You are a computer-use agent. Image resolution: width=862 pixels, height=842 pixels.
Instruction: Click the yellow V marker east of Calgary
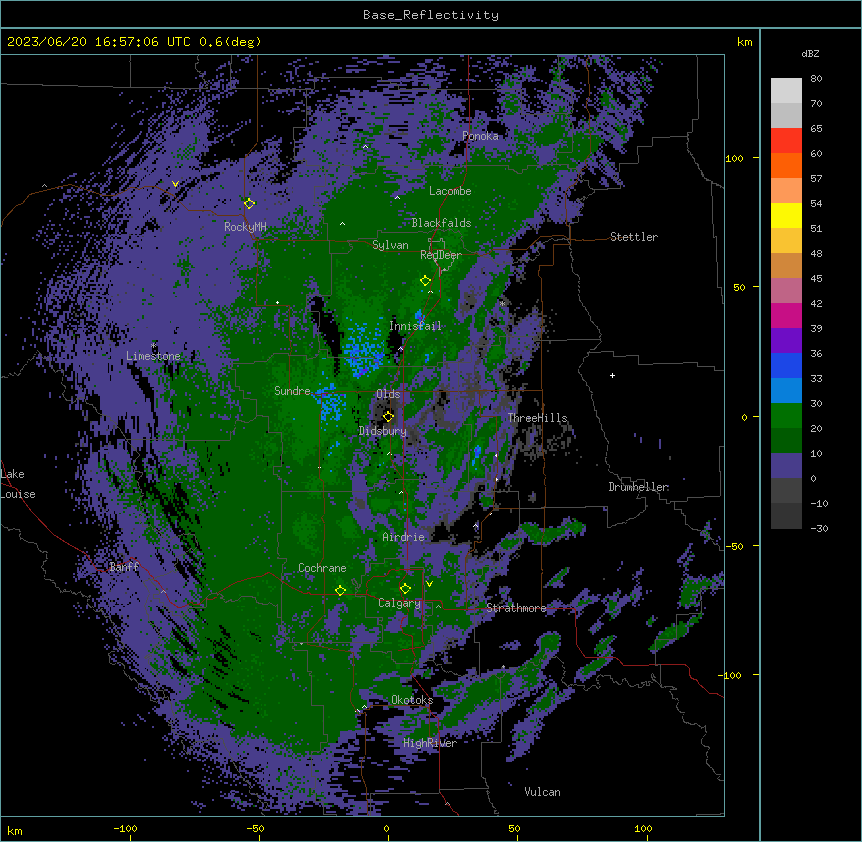(429, 584)
